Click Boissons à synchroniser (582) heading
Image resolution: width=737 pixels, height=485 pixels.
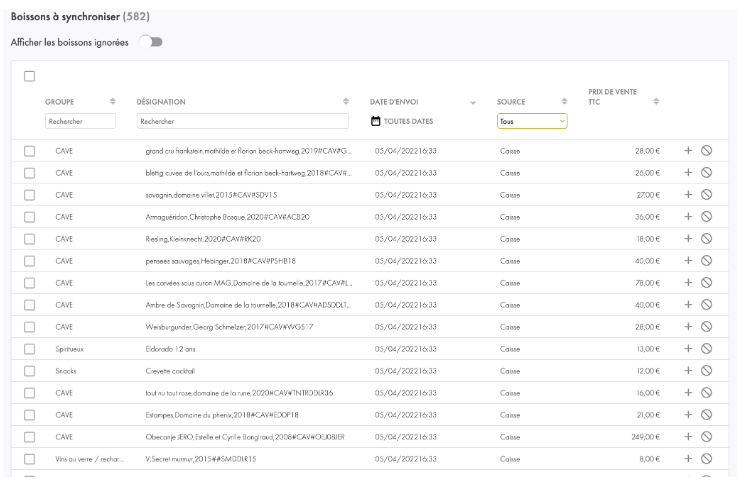point(80,16)
